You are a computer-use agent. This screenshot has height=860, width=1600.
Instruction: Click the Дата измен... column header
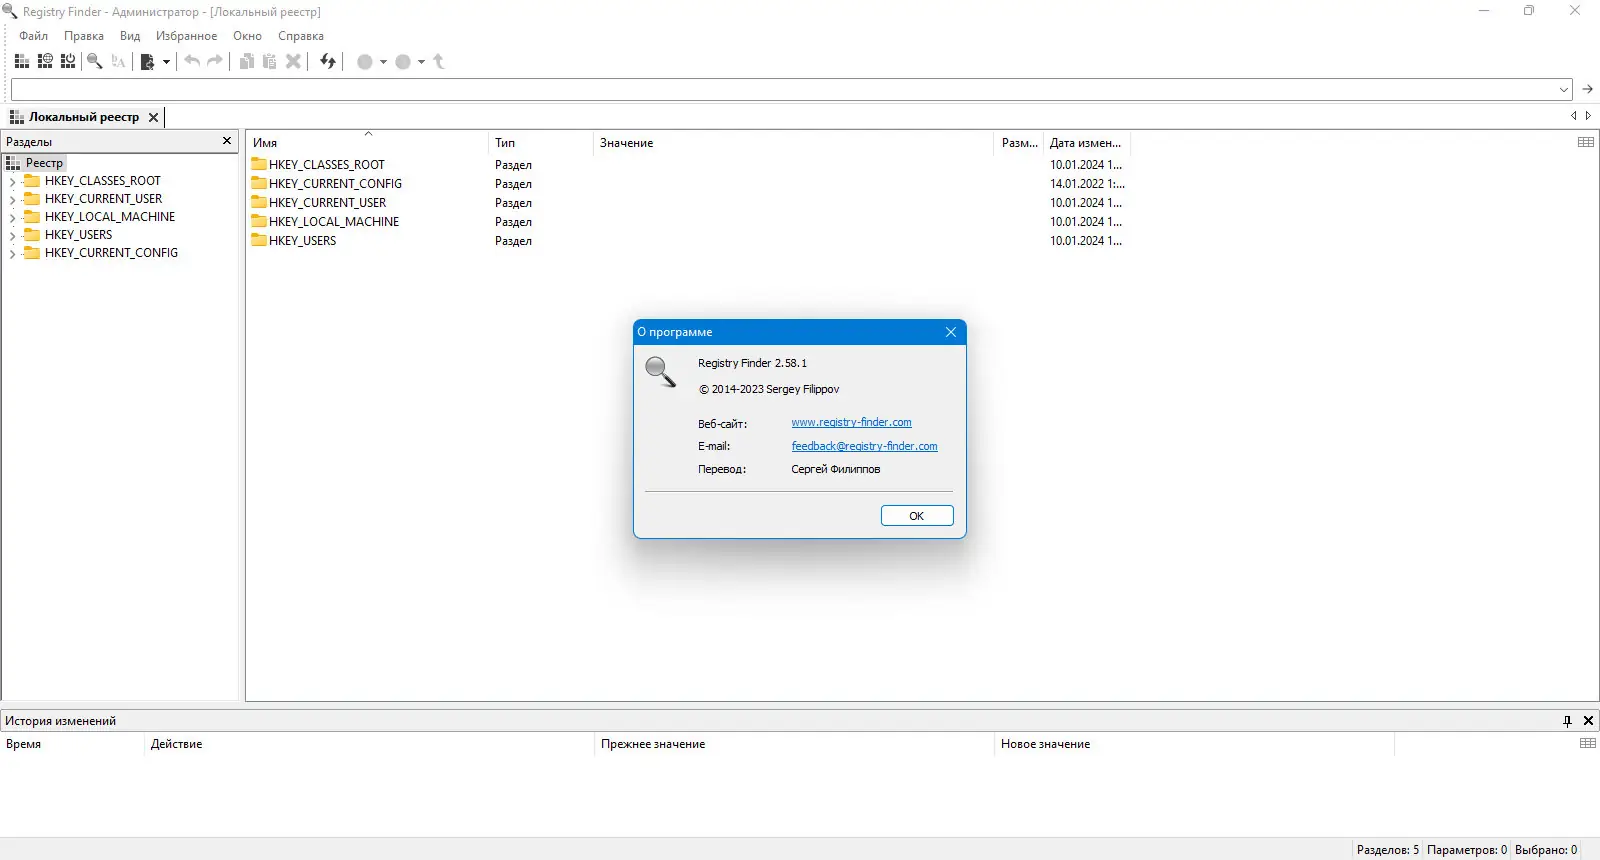coord(1085,143)
